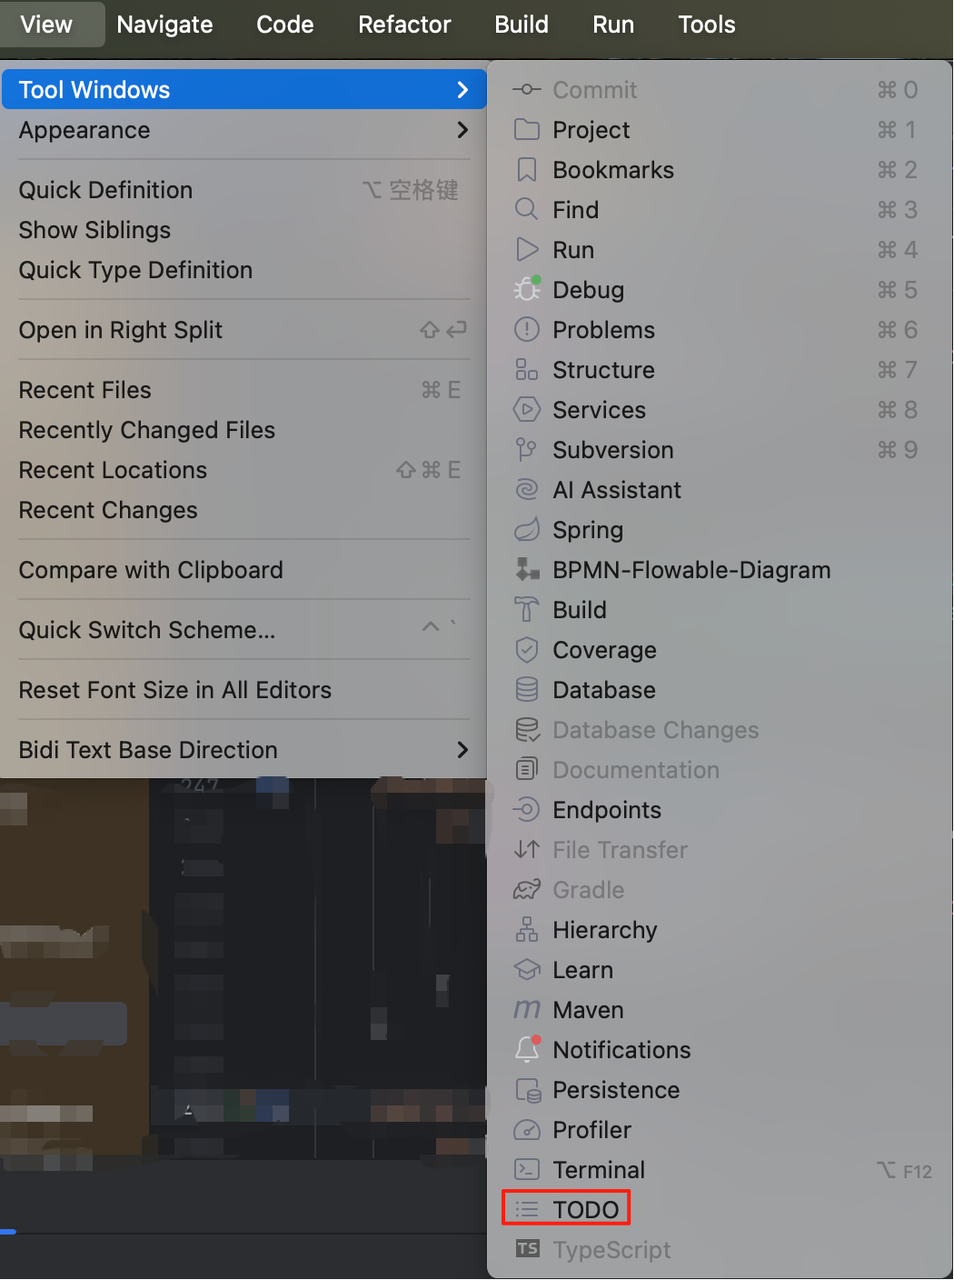Select Recent Files entry
Screen dimensions: 954x1280
tap(85, 390)
